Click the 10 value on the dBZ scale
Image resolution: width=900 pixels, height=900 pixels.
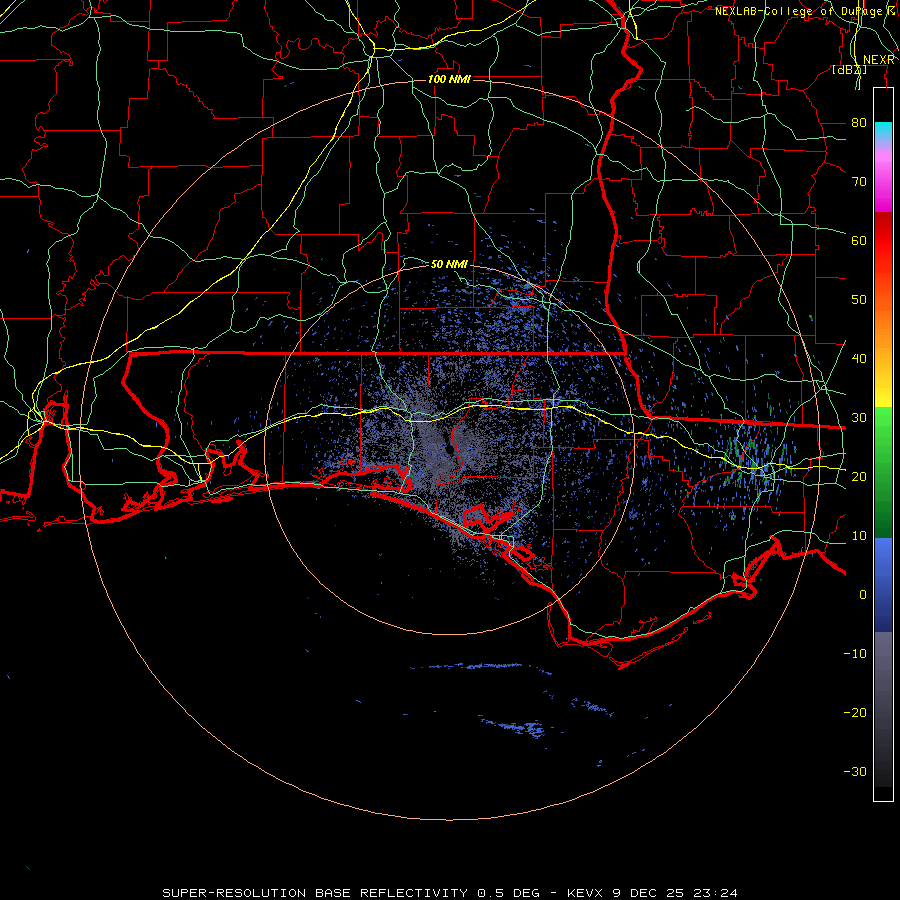859,536
